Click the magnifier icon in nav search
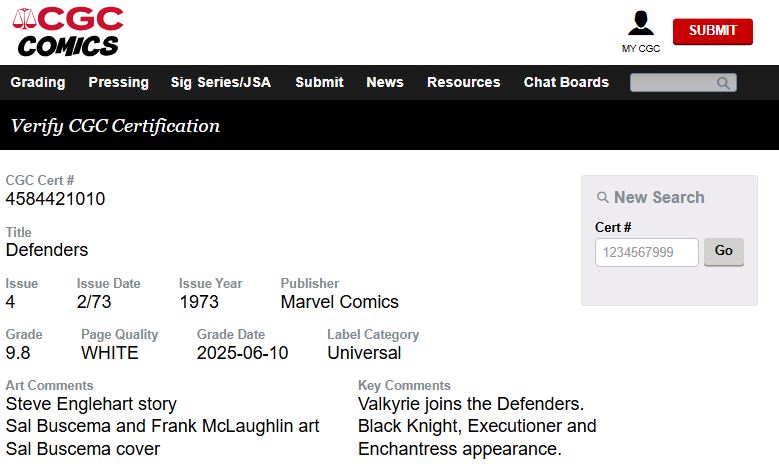The width and height of the screenshot is (779, 471). pos(724,83)
